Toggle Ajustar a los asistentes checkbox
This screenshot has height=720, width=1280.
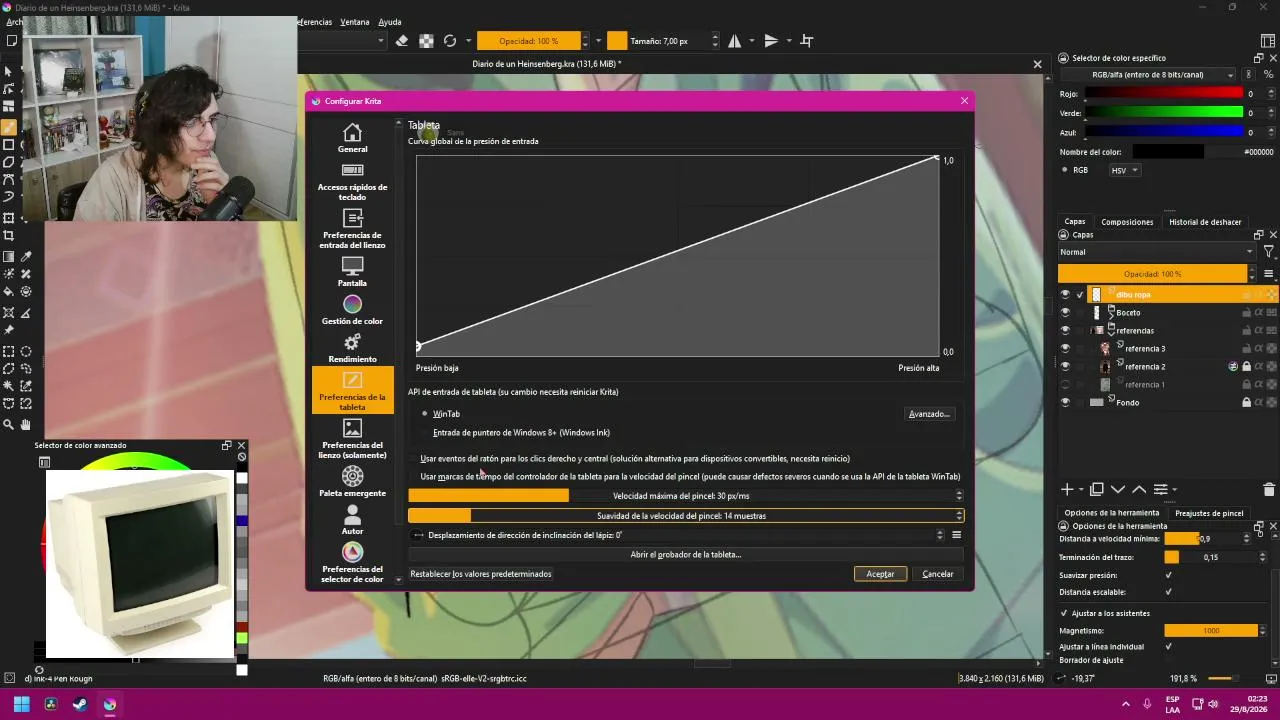click(x=1064, y=613)
